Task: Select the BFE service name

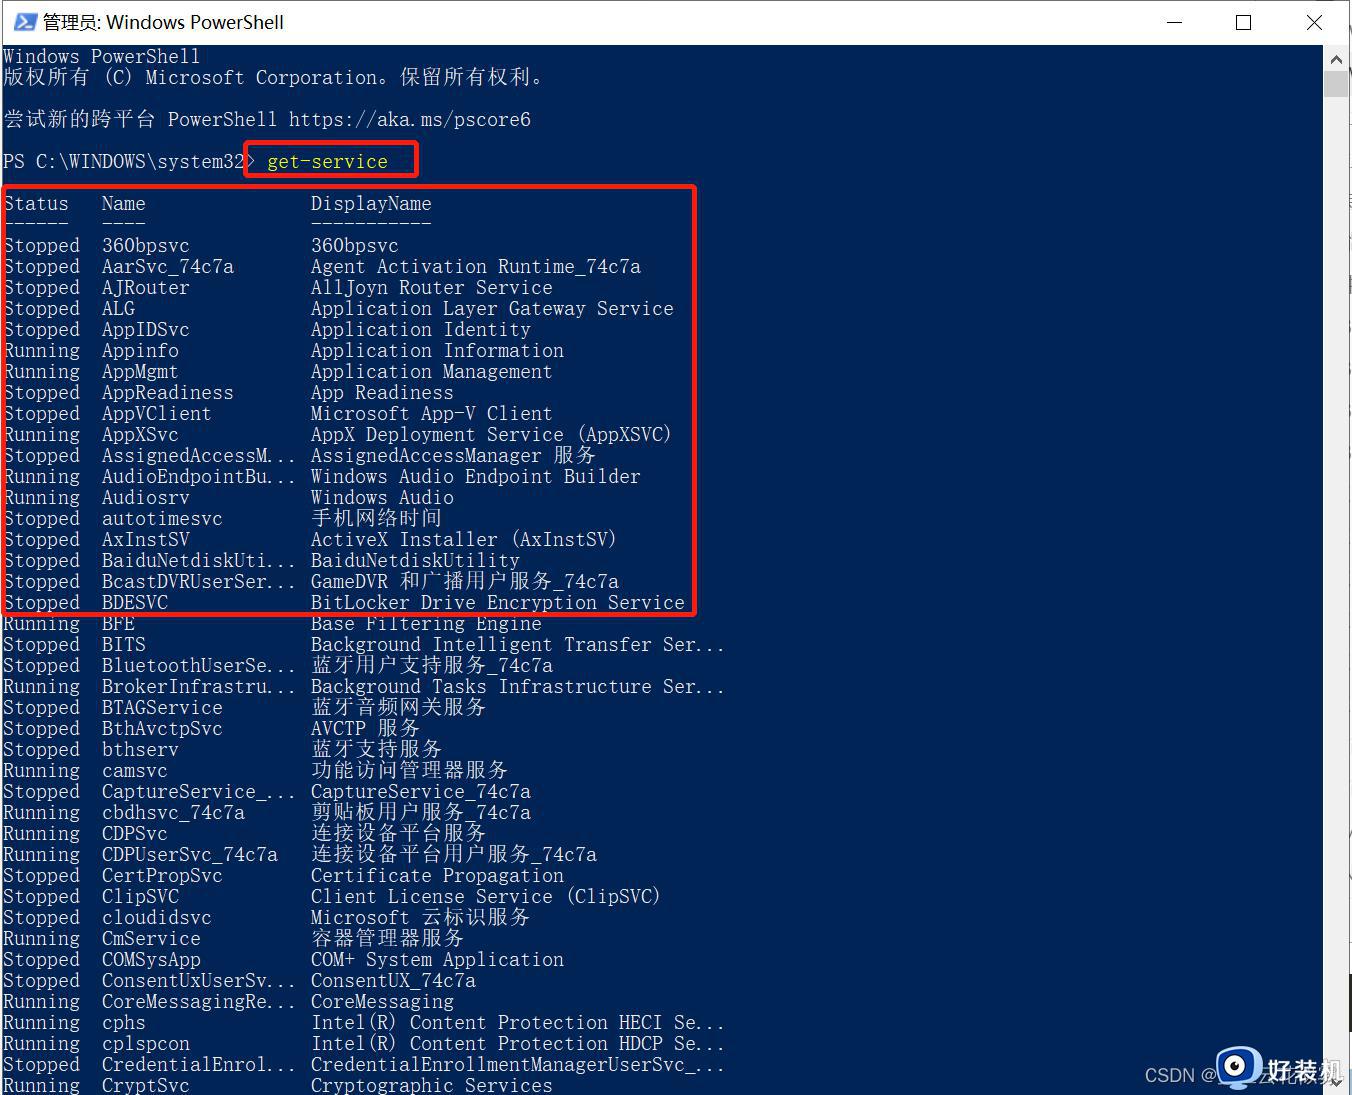Action: point(118,624)
